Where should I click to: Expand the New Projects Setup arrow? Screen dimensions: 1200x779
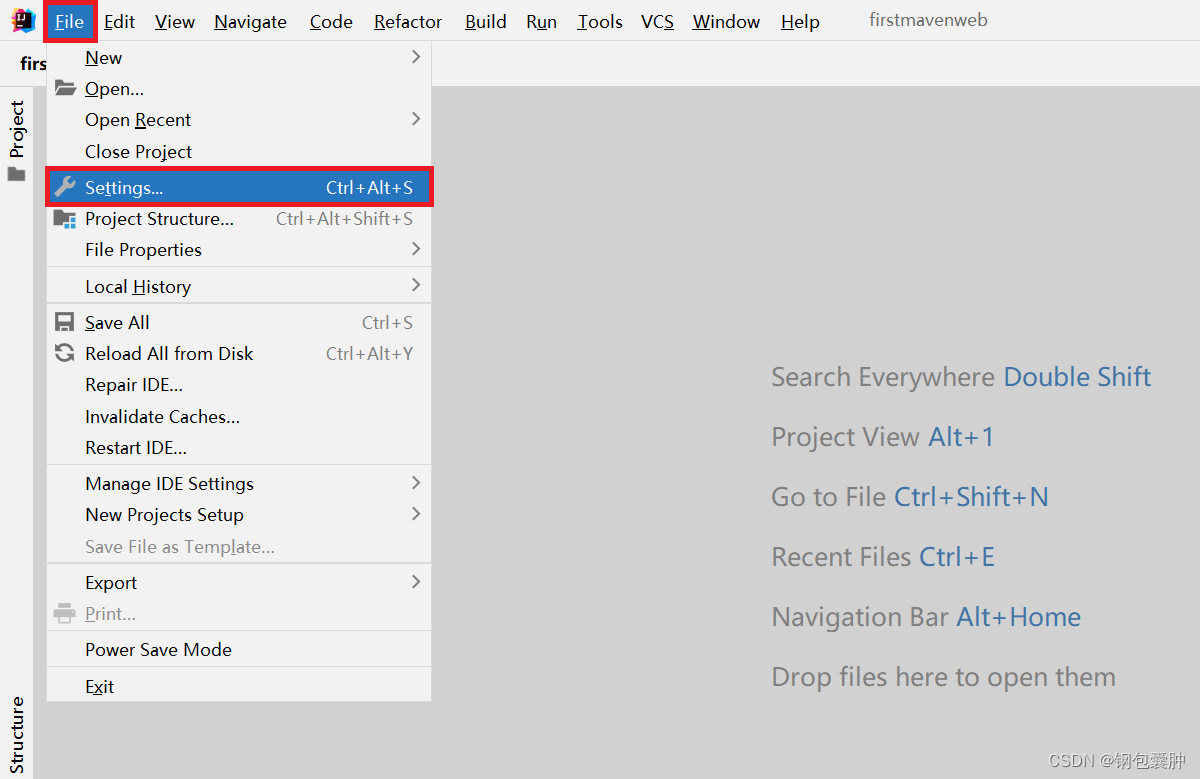pos(416,514)
